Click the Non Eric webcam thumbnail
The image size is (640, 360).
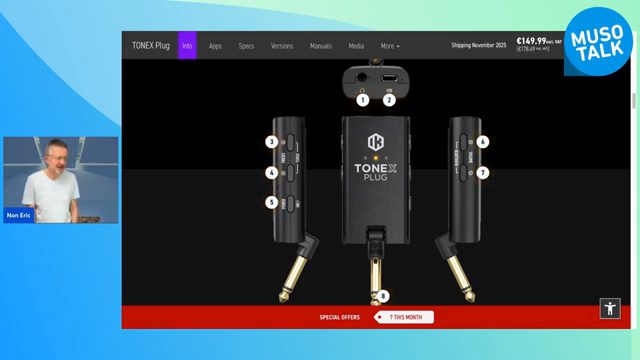(x=61, y=180)
